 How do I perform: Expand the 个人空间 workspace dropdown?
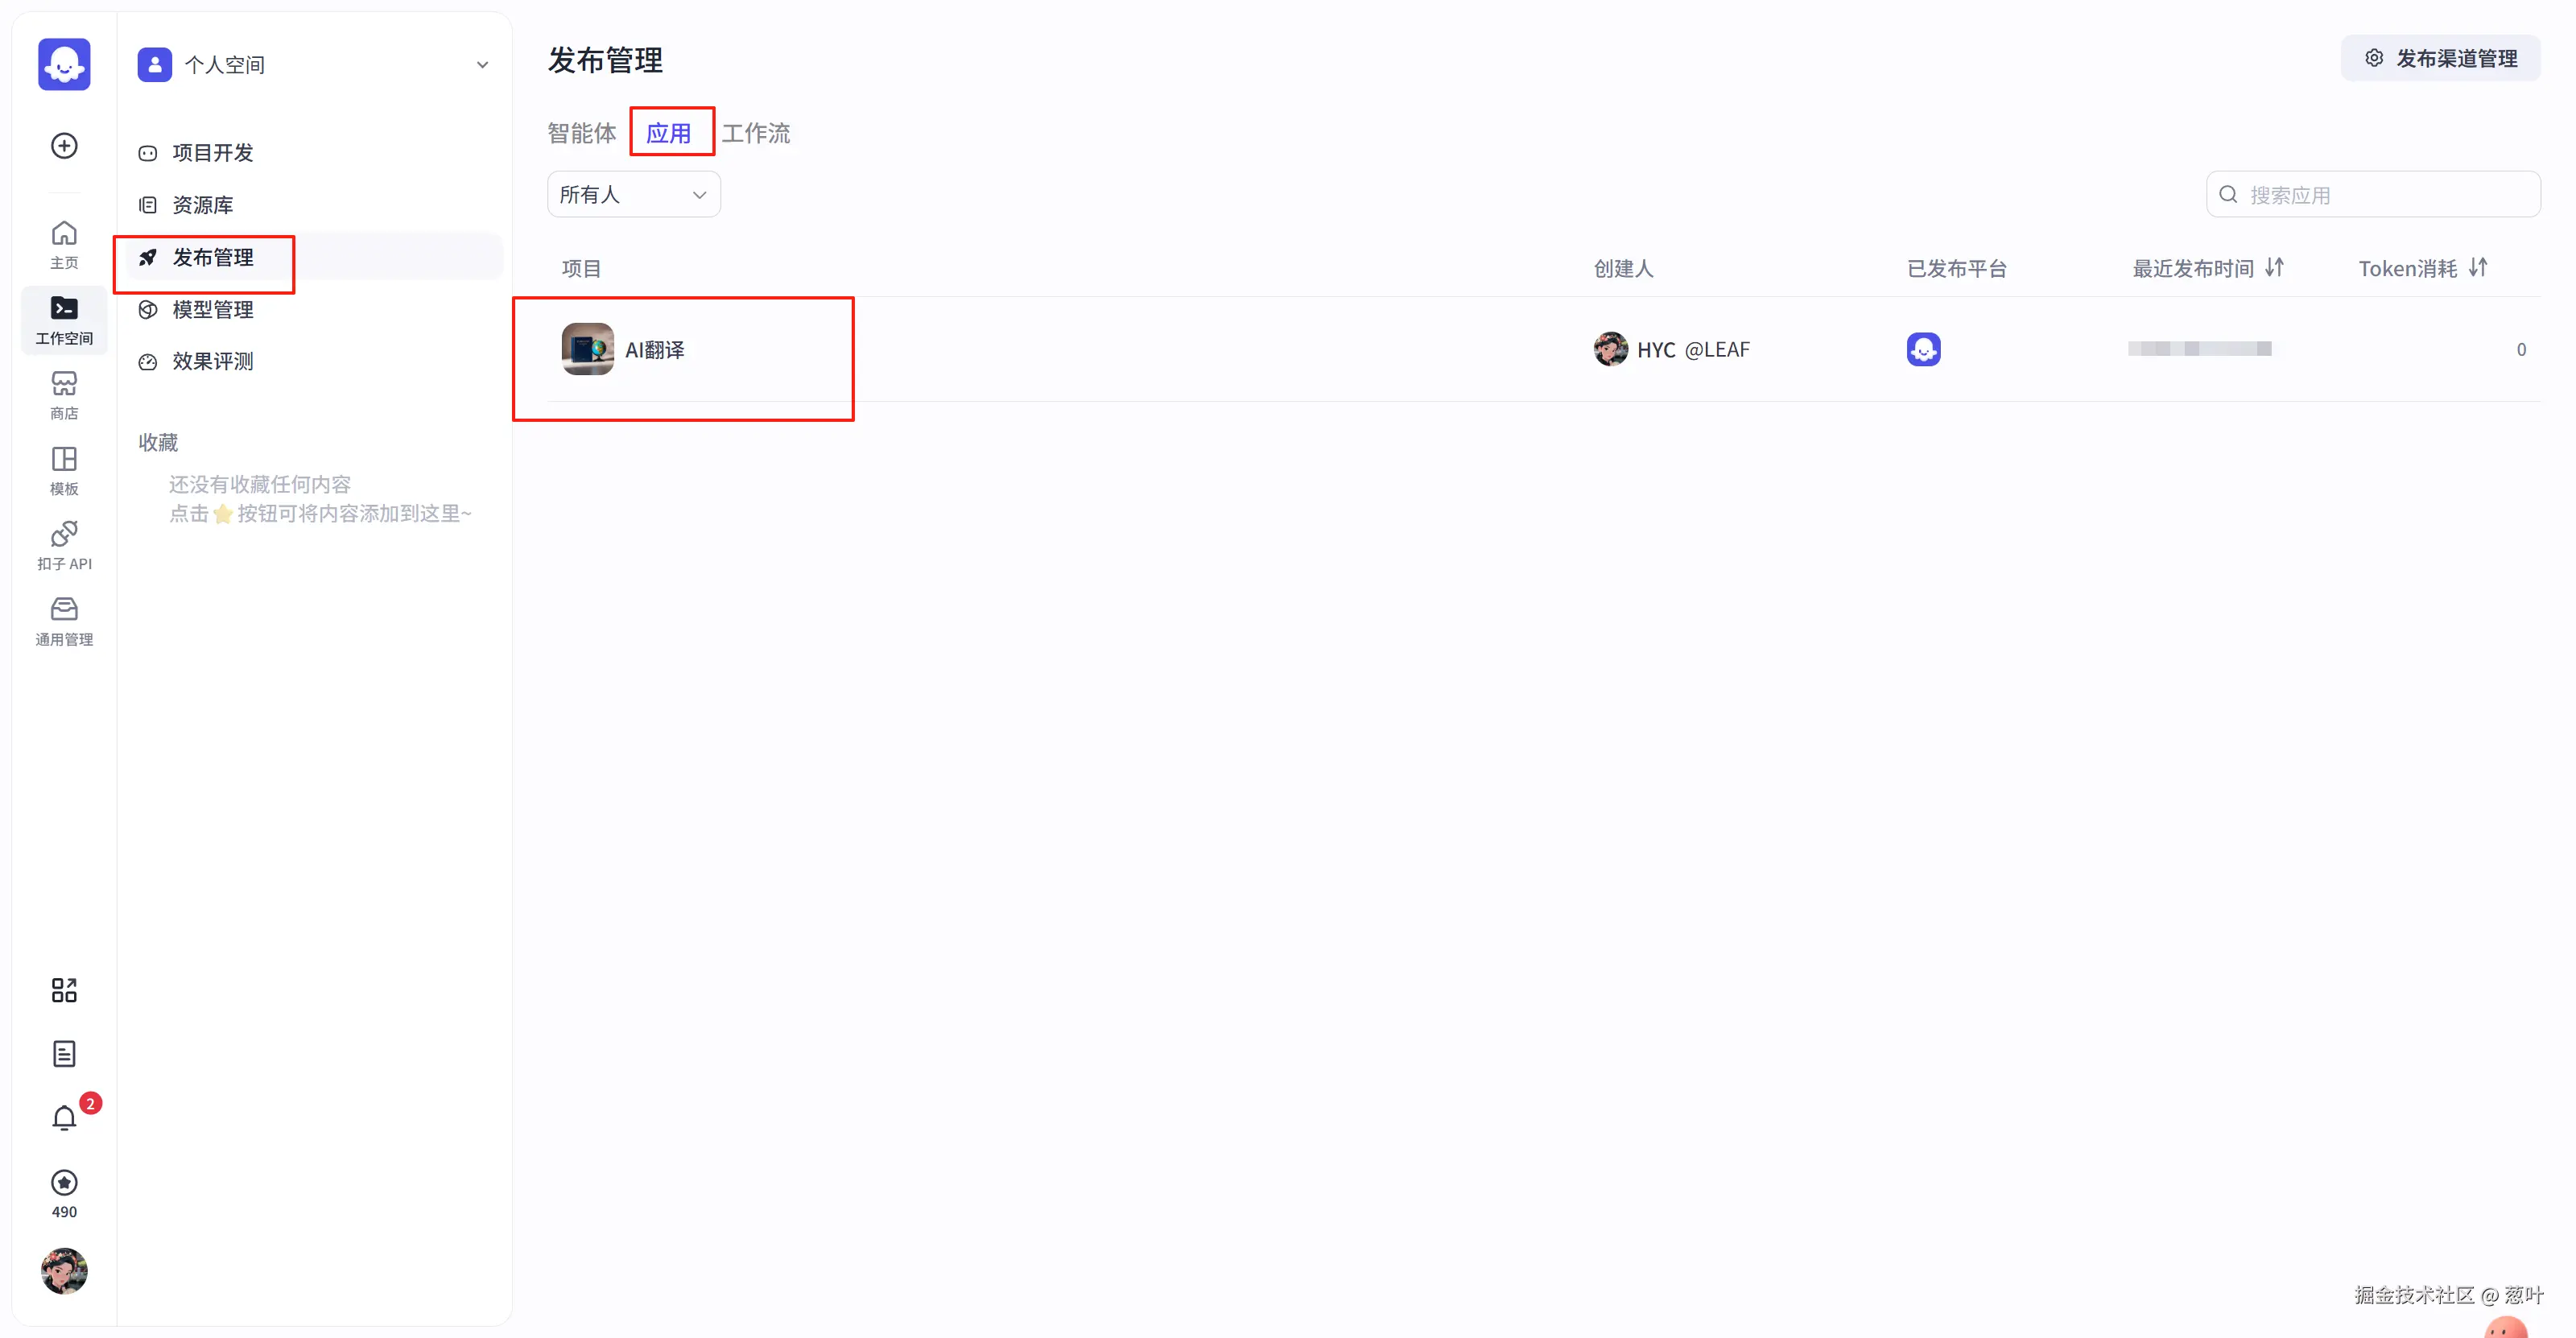[x=482, y=65]
